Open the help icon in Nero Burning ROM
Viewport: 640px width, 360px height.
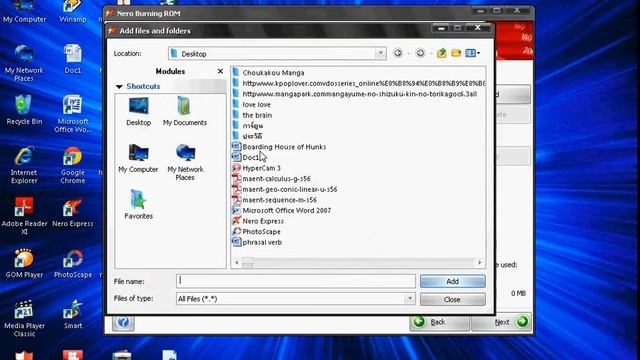click(x=123, y=322)
